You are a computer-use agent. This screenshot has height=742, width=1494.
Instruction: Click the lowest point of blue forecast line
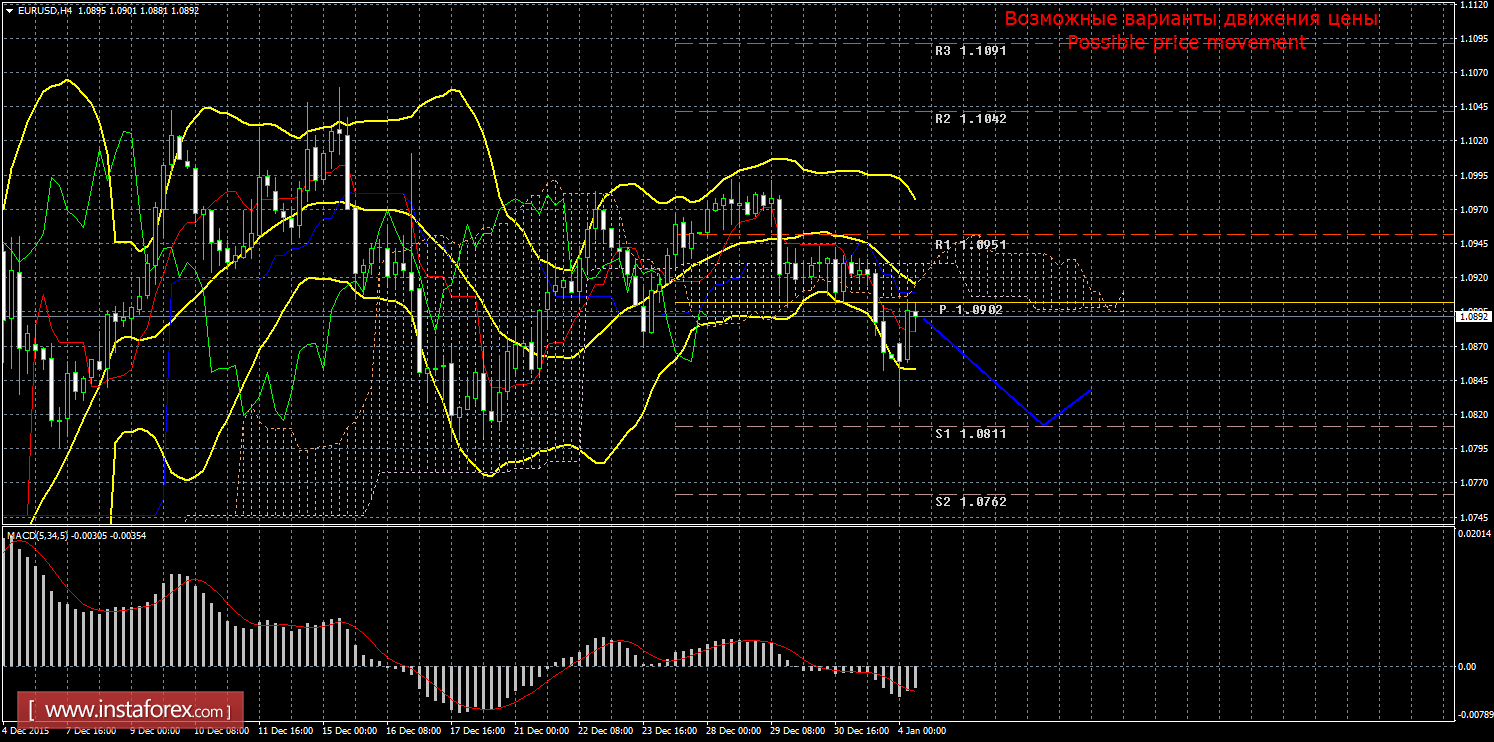coord(1043,425)
